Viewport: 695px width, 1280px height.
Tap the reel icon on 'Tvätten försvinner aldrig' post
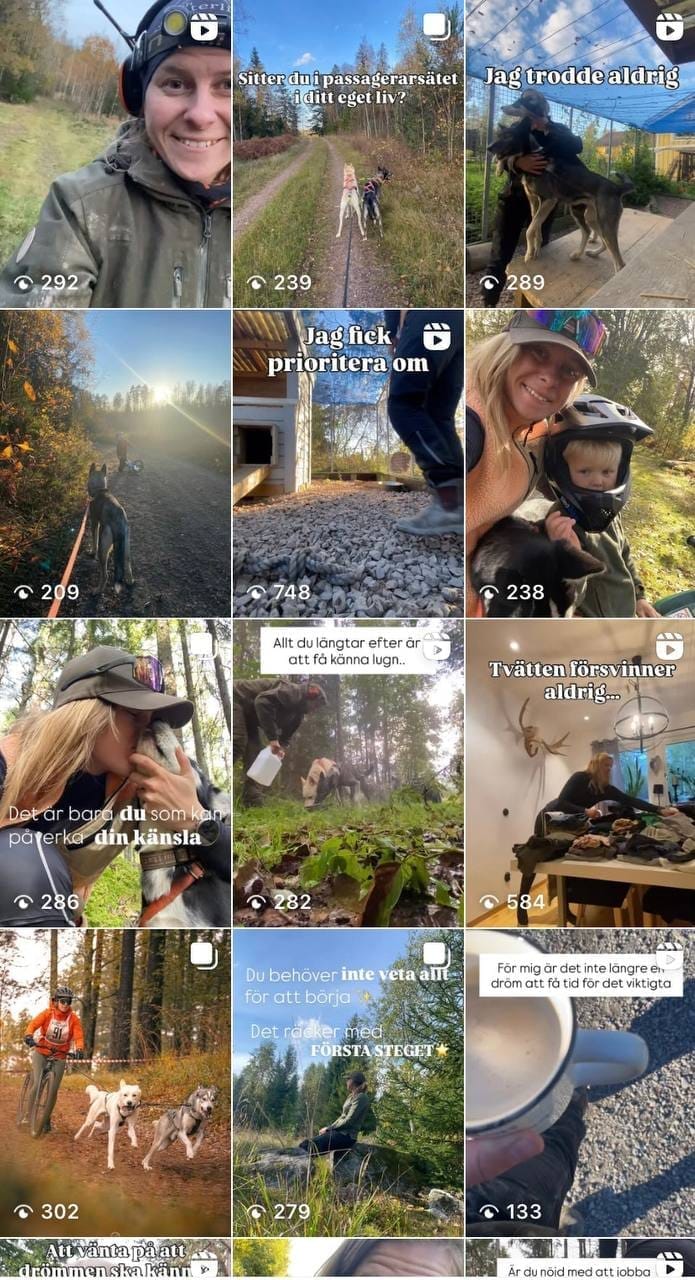pyautogui.click(x=669, y=646)
